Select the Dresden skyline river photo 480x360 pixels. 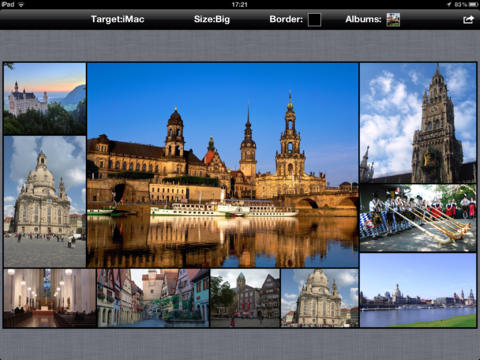coord(418,290)
